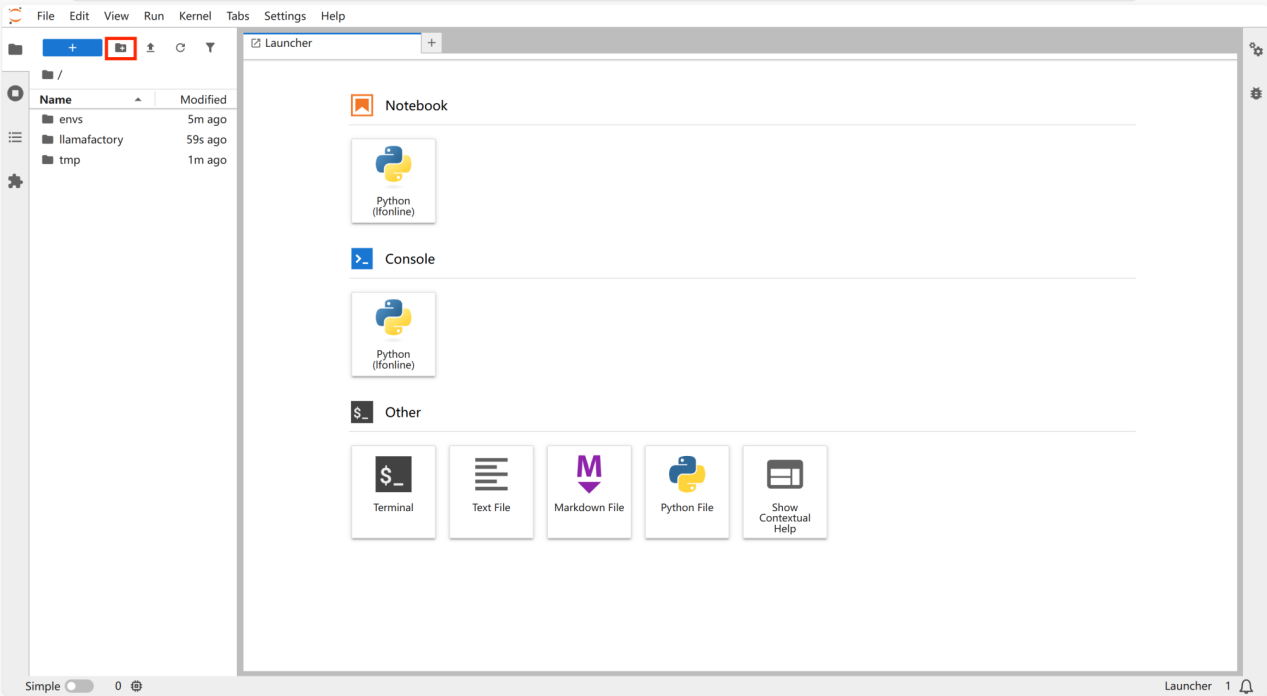The image size is (1267, 696).
Task: Open the llamafactory folder
Action: [x=91, y=140]
